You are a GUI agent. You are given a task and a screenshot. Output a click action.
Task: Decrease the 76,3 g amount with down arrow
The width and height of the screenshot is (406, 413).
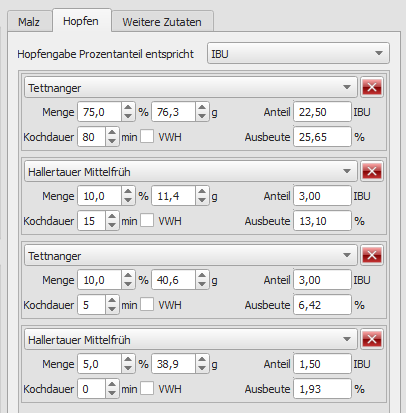pos(202,116)
